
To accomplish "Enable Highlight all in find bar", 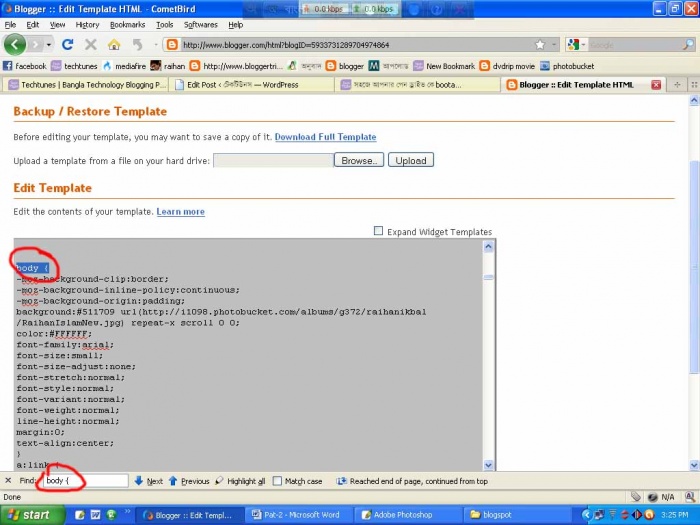I will click(x=240, y=481).
